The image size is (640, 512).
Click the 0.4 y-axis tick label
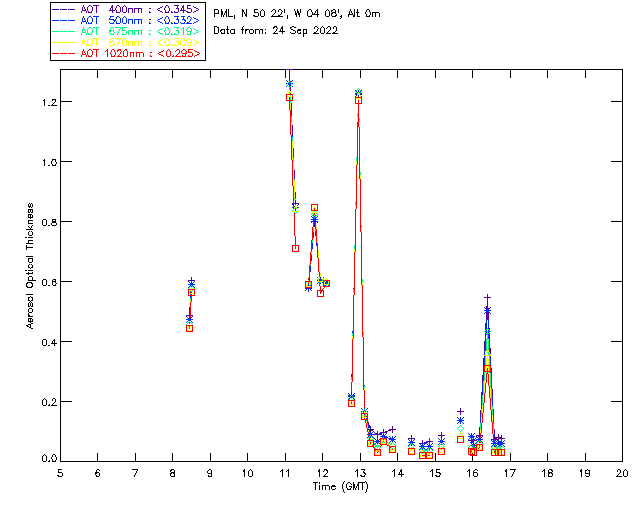pos(49,342)
